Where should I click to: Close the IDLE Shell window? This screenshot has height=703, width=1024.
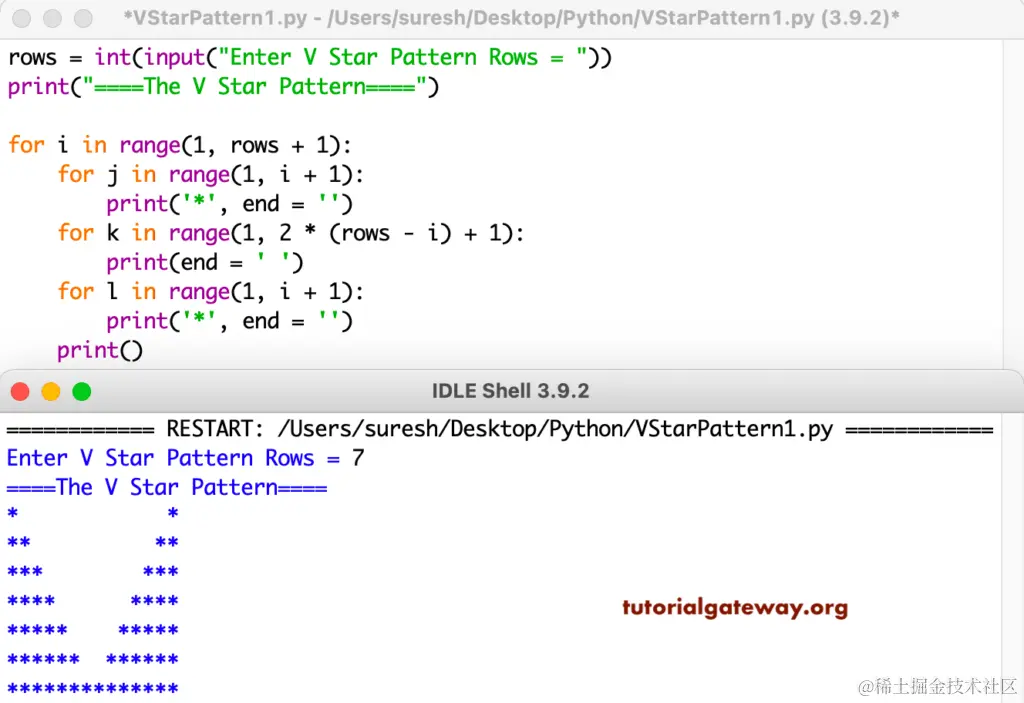tap(20, 391)
